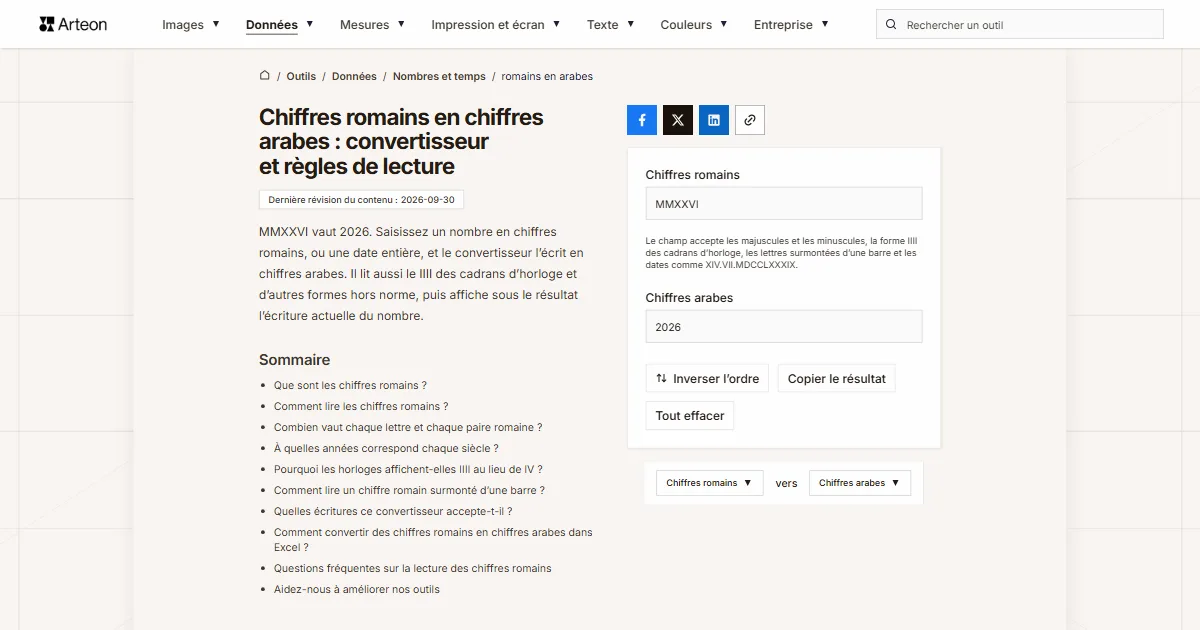The width and height of the screenshot is (1200, 630).
Task: Click the search magnifier icon
Action: [891, 24]
